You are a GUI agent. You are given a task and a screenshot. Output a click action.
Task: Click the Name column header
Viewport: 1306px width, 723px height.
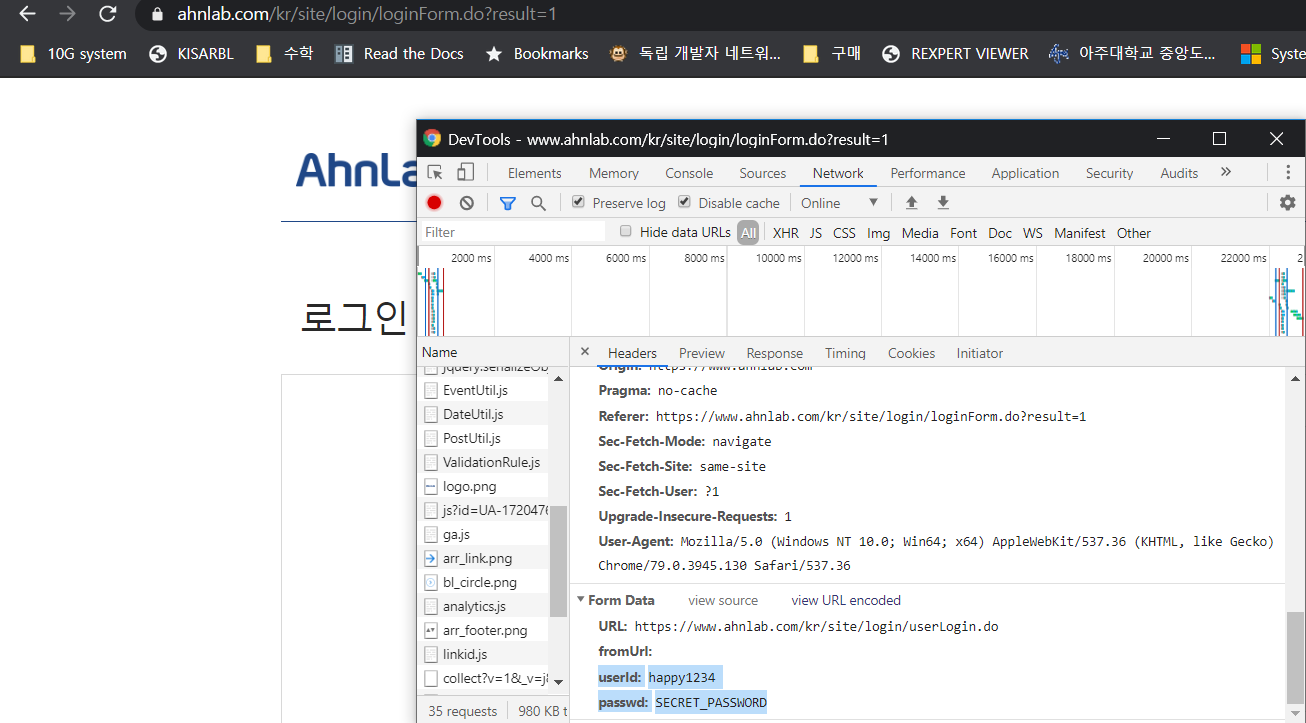point(493,352)
